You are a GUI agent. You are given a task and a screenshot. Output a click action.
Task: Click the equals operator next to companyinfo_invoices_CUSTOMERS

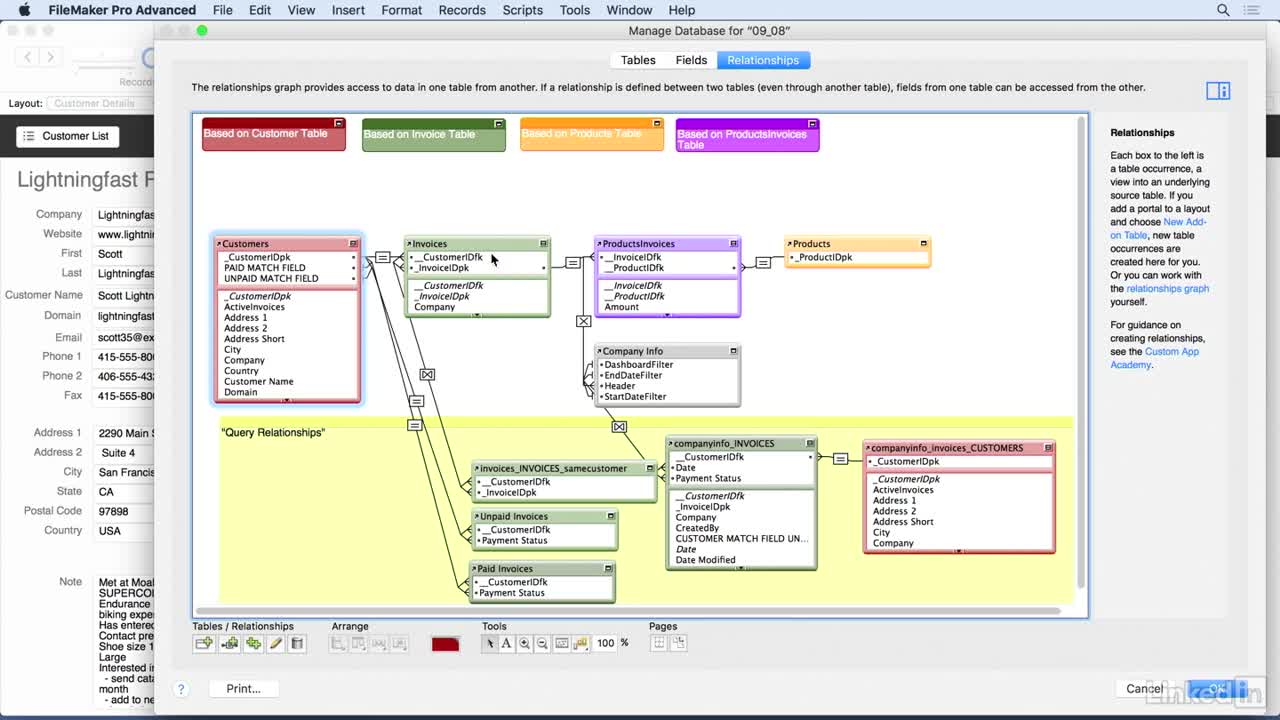tap(840, 459)
